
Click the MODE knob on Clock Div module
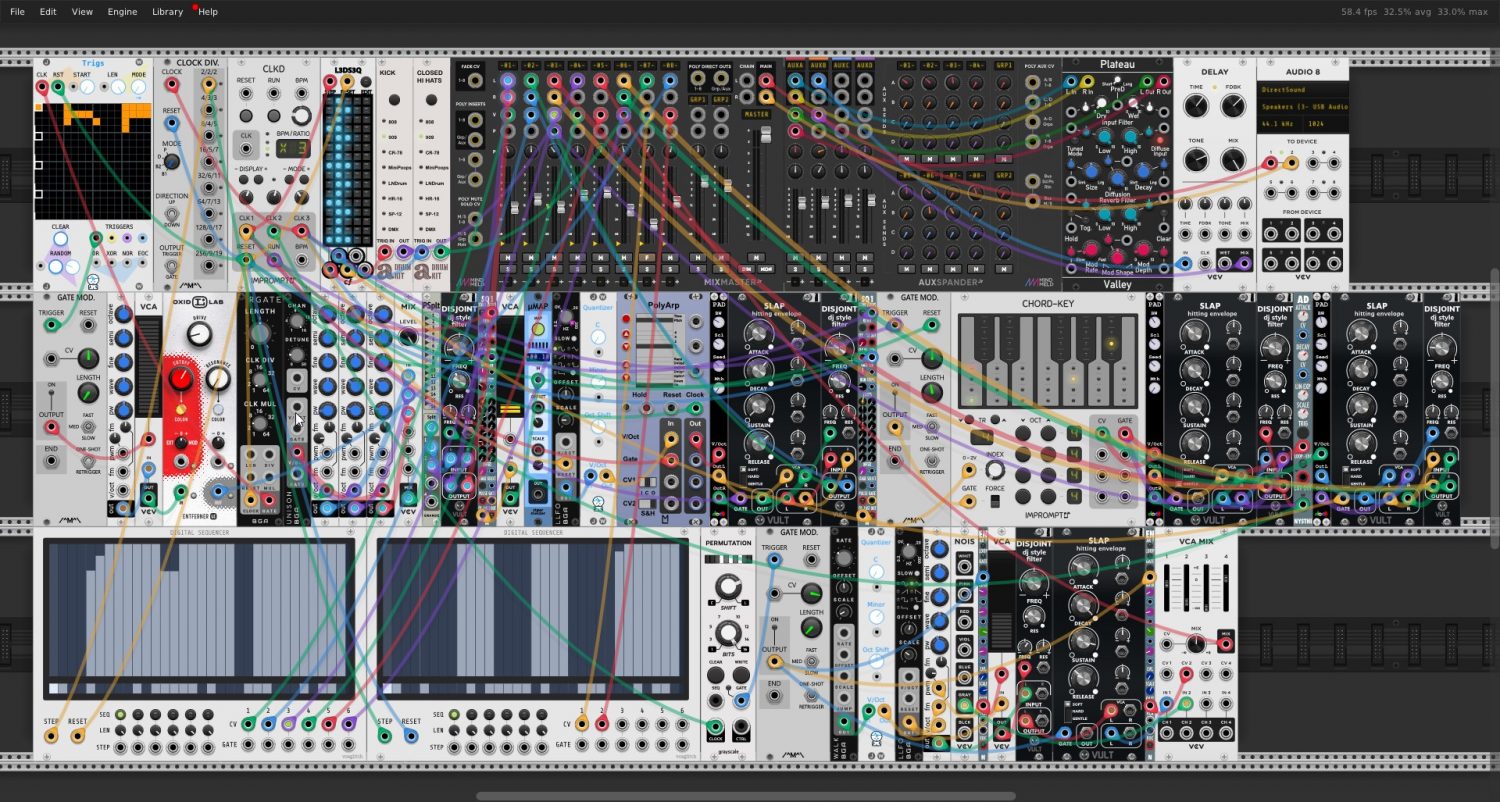click(x=171, y=162)
